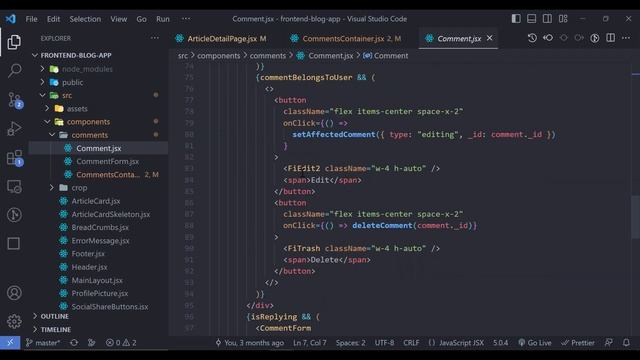Open editor More Actions ellipsis
The height and width of the screenshot is (360, 640).
(626, 38)
